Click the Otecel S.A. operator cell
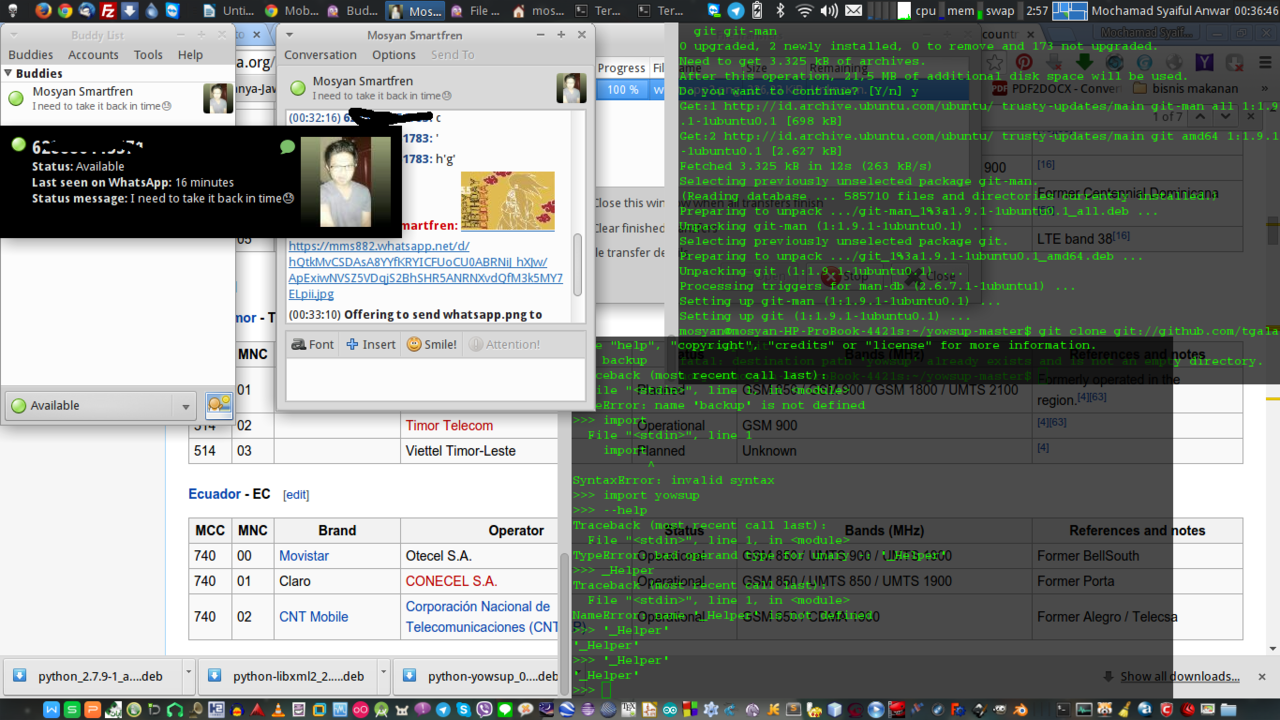Viewport: 1280px width, 720px height. coord(438,555)
